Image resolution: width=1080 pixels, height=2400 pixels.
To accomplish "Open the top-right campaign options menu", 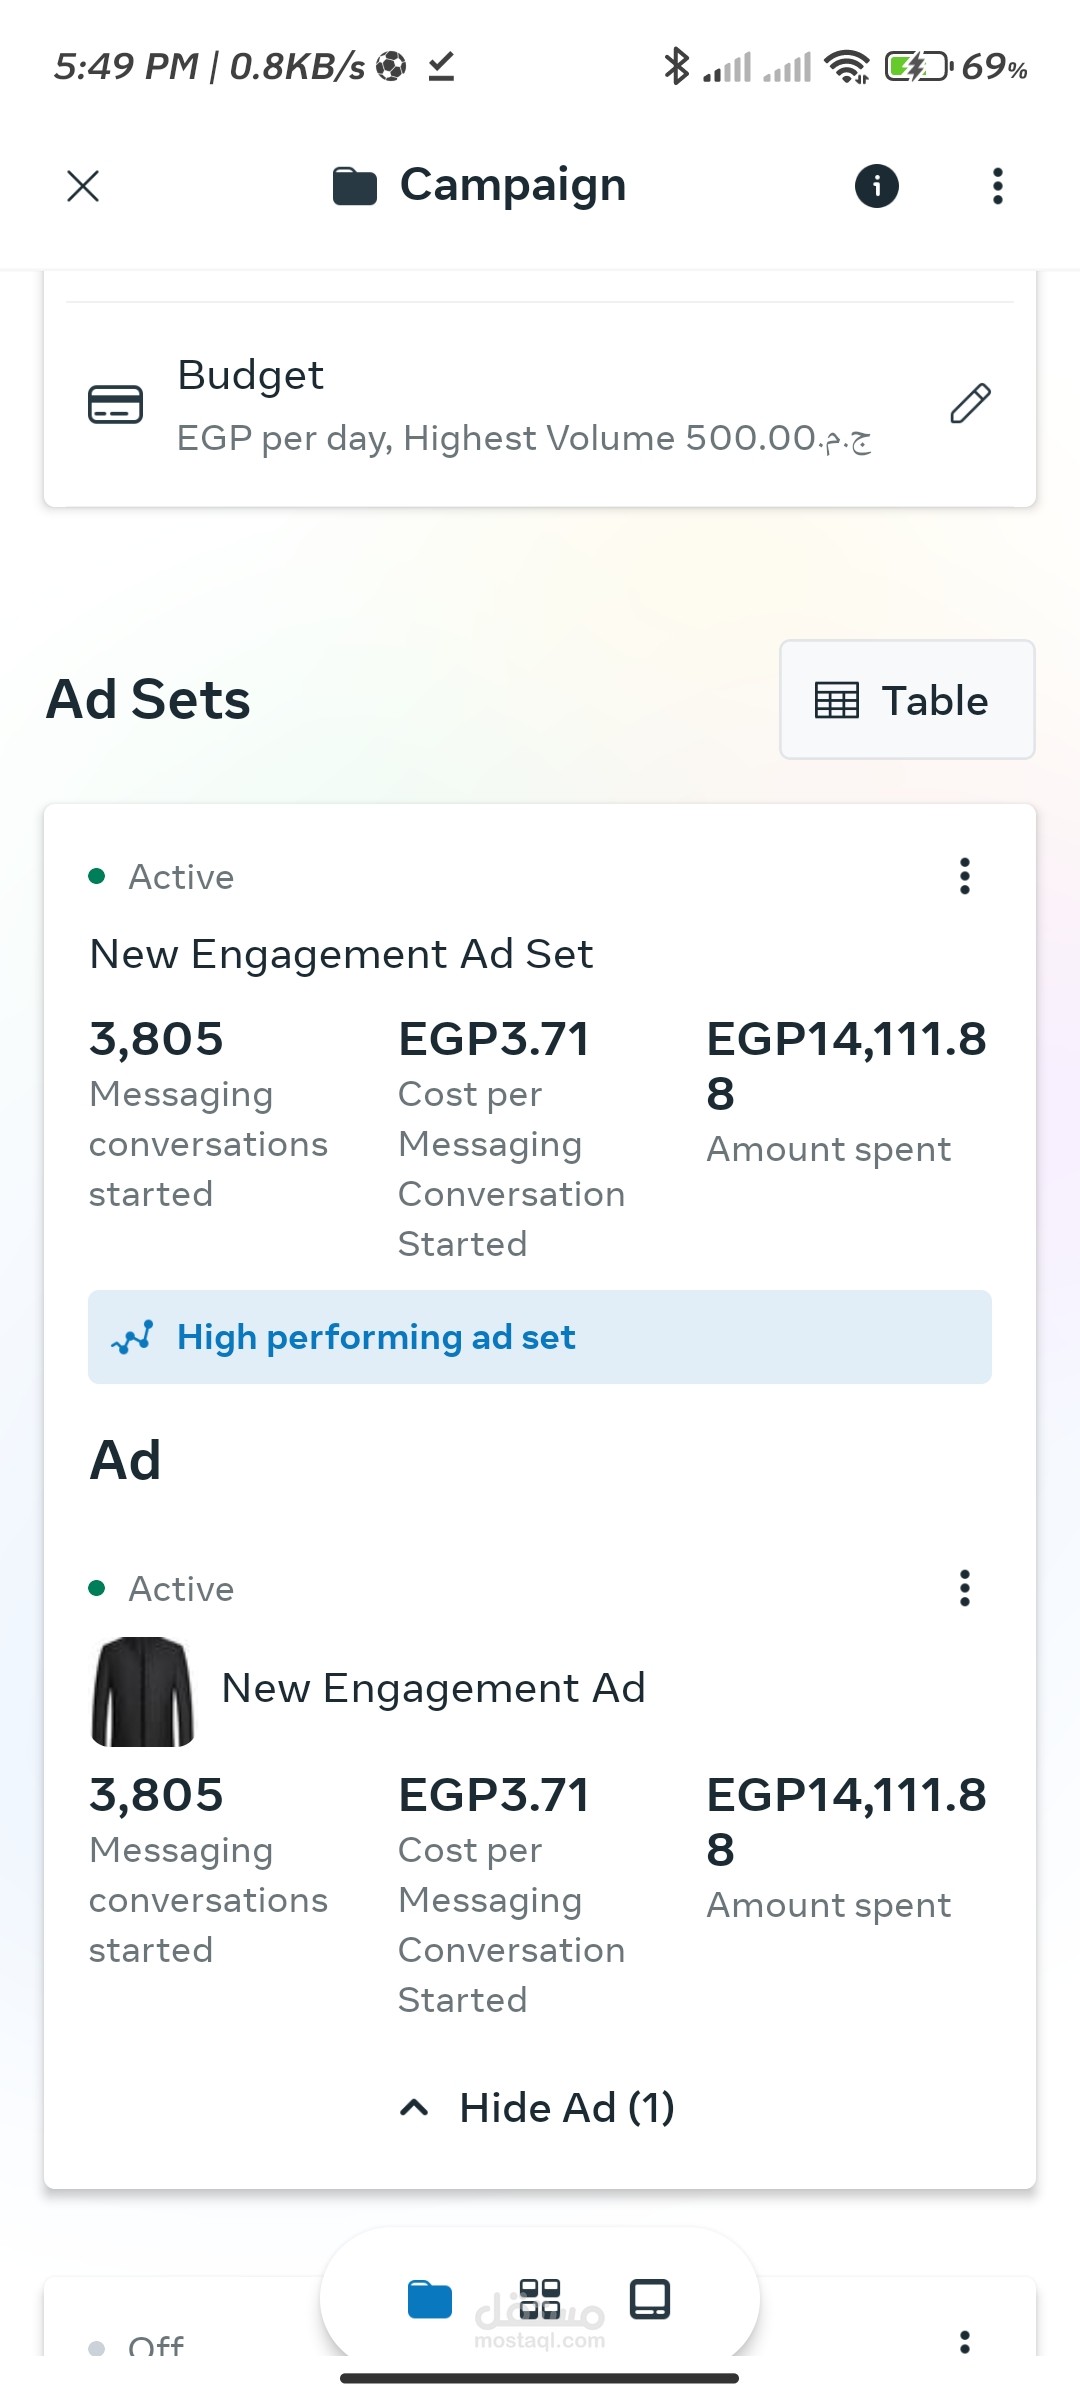I will click(x=997, y=186).
